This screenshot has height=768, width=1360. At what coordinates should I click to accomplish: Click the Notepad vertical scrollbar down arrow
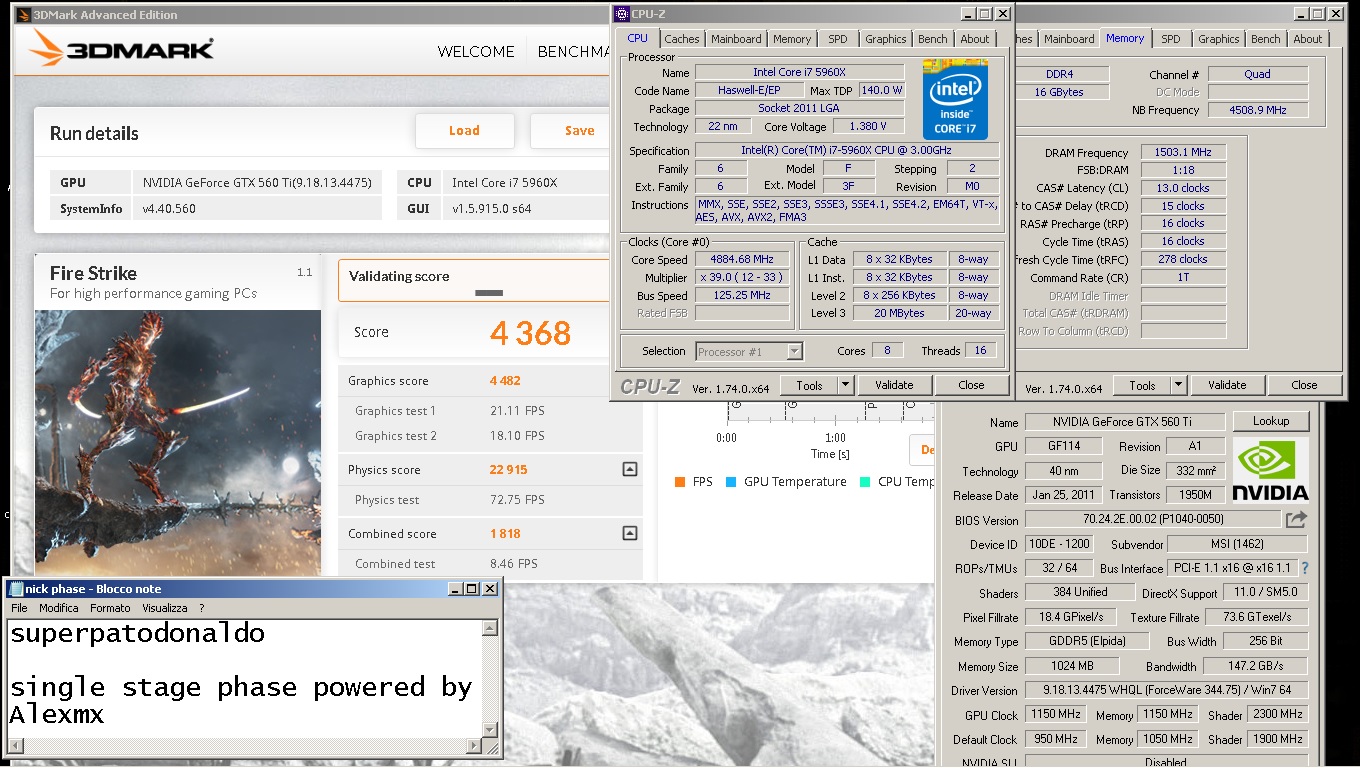coord(489,730)
